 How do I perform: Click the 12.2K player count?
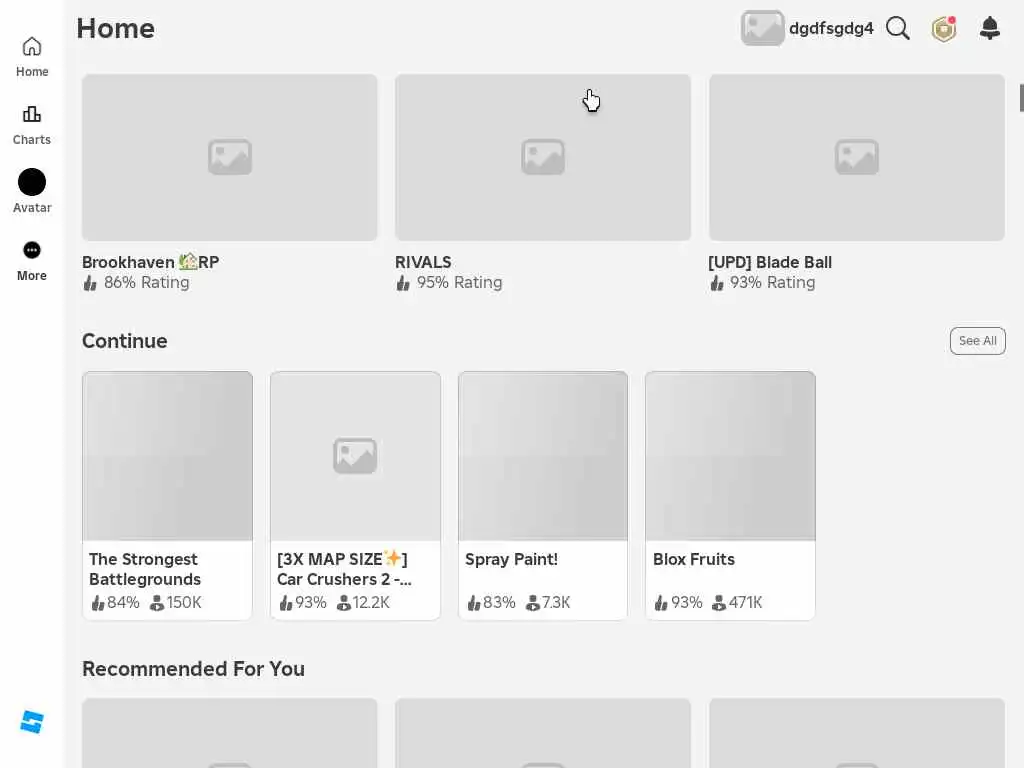point(363,603)
